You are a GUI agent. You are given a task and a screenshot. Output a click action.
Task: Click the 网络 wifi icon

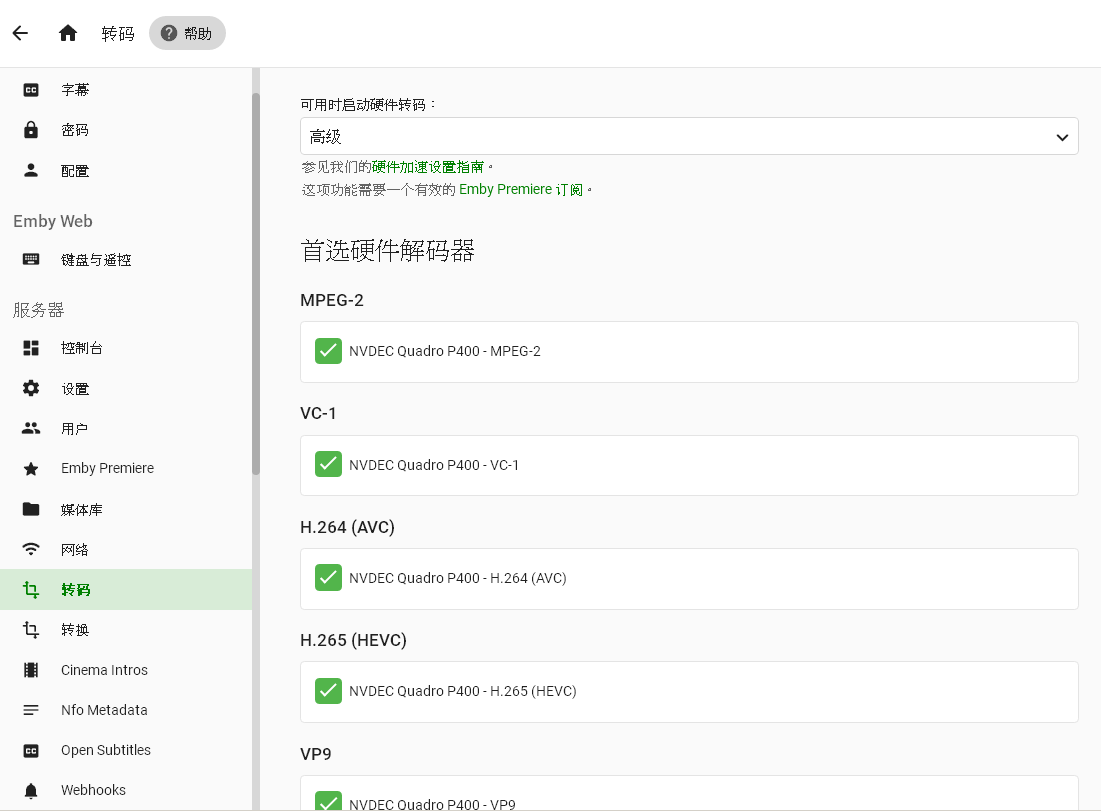click(x=31, y=549)
